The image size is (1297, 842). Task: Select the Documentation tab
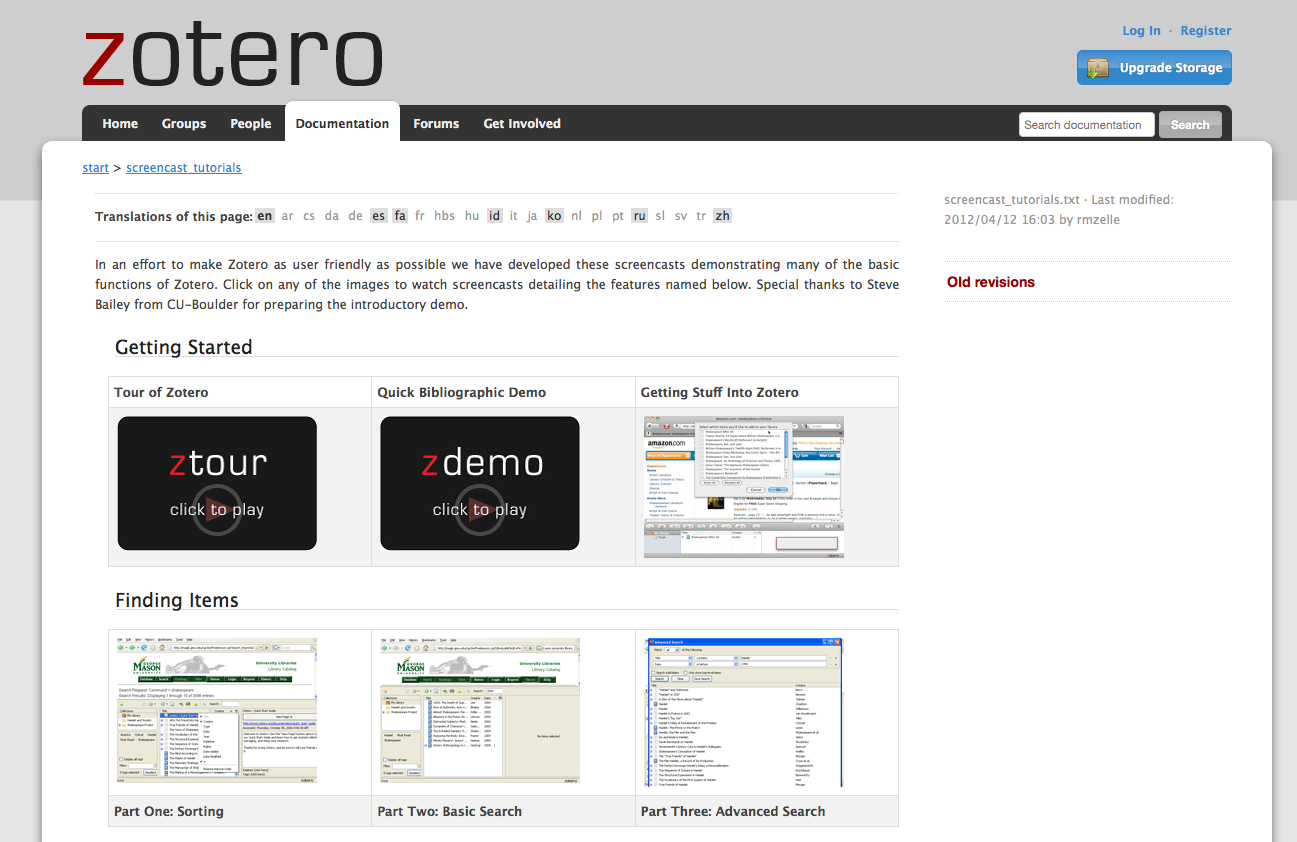(342, 124)
